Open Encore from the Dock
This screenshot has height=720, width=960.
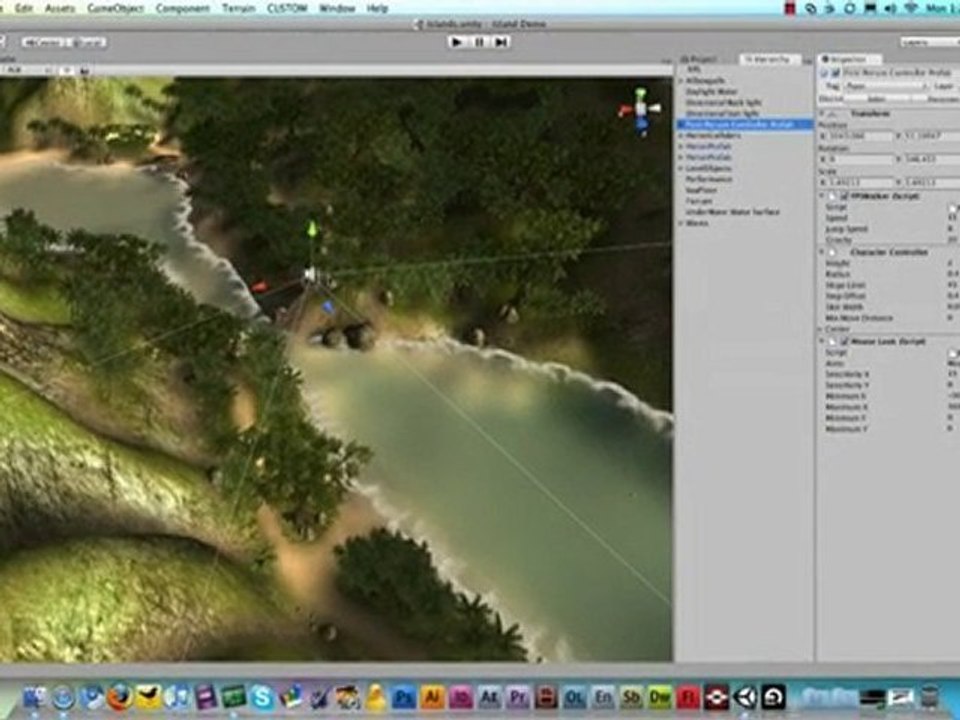(602, 697)
